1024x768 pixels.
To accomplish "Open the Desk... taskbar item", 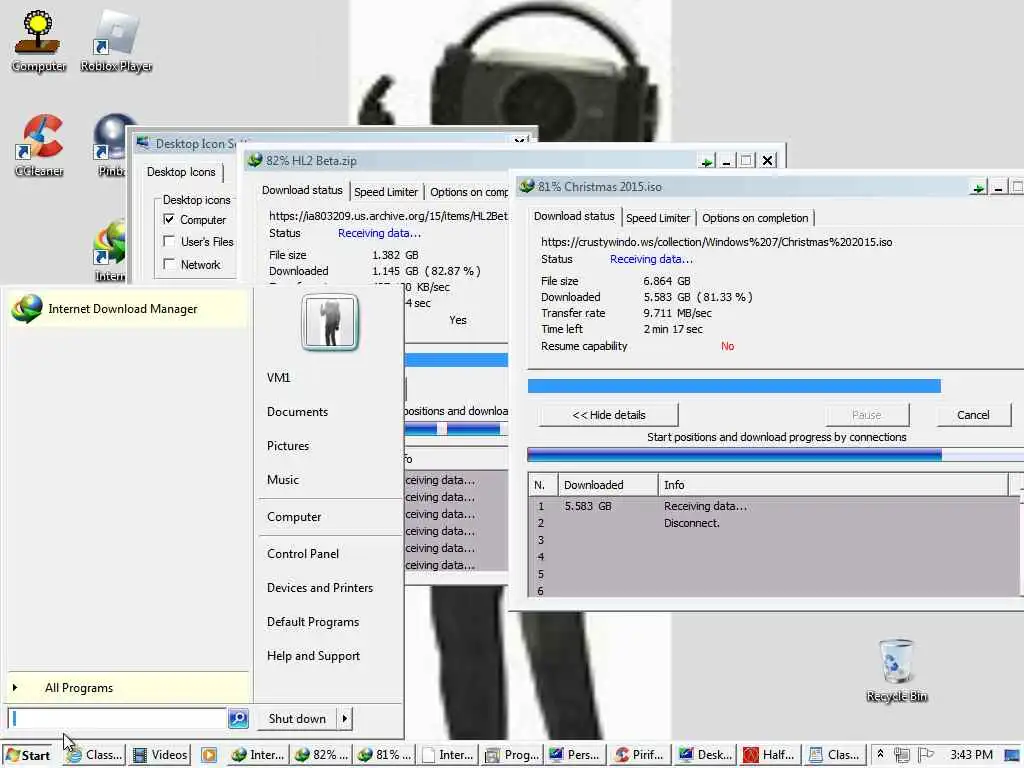I will (x=705, y=755).
